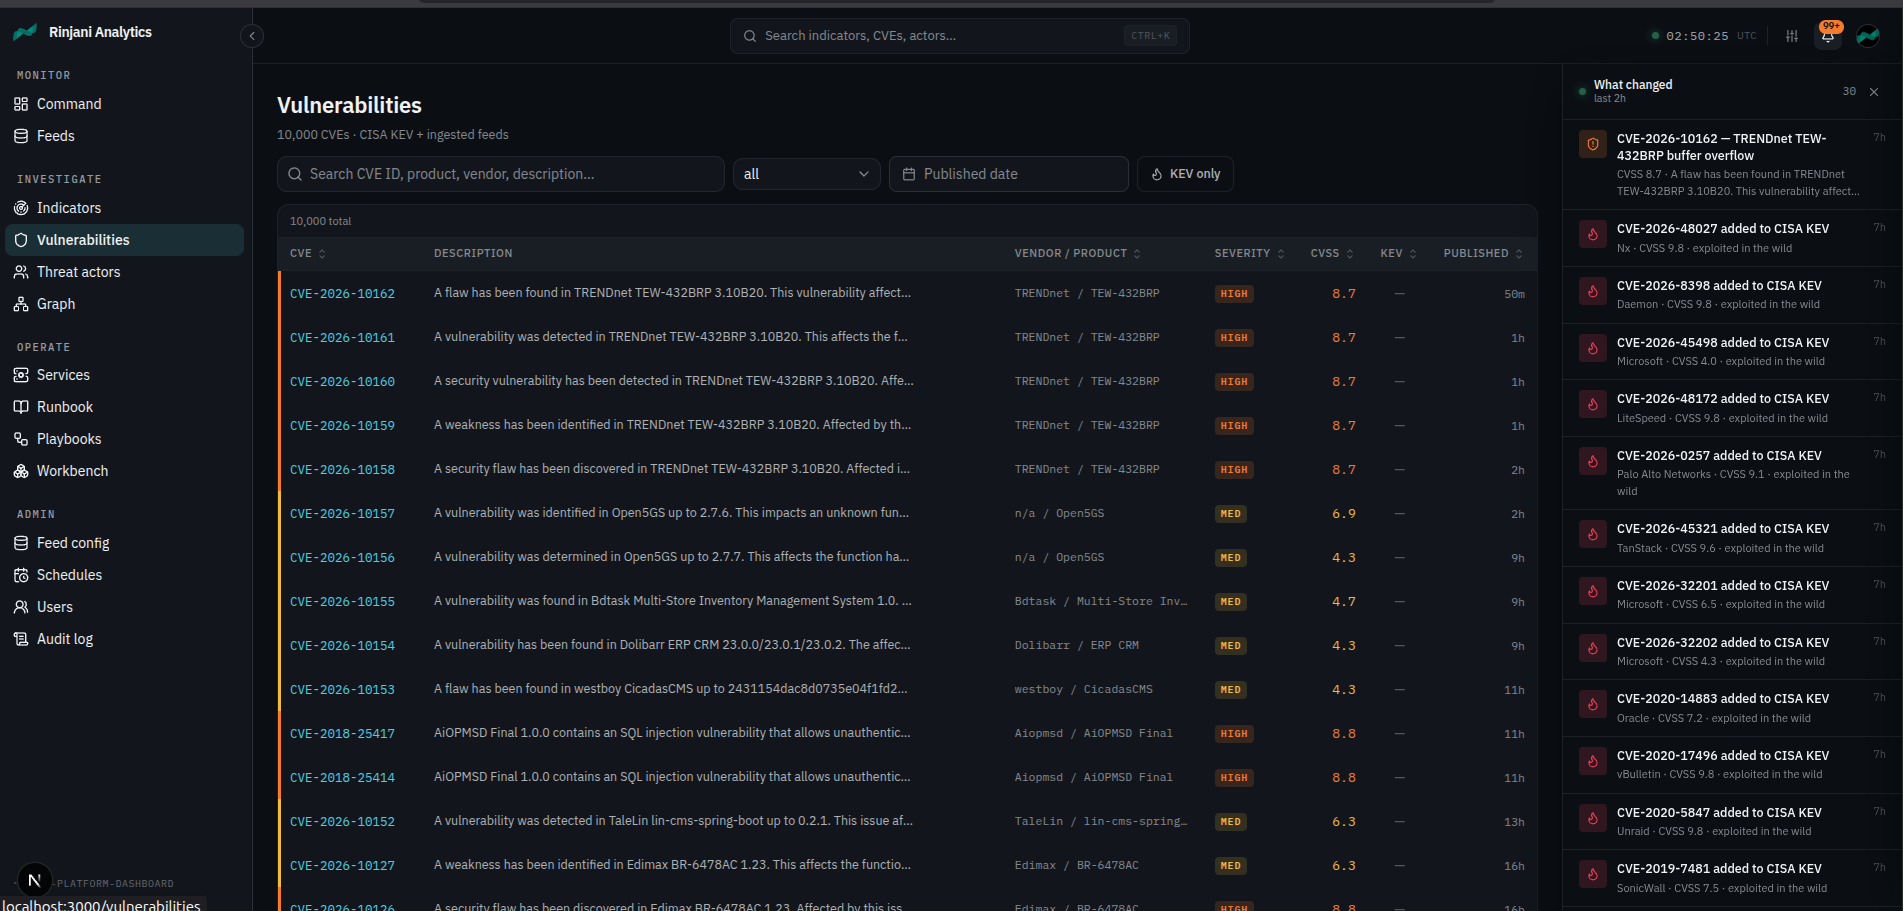Sort by CVSS column
1903x911 pixels.
click(1332, 254)
